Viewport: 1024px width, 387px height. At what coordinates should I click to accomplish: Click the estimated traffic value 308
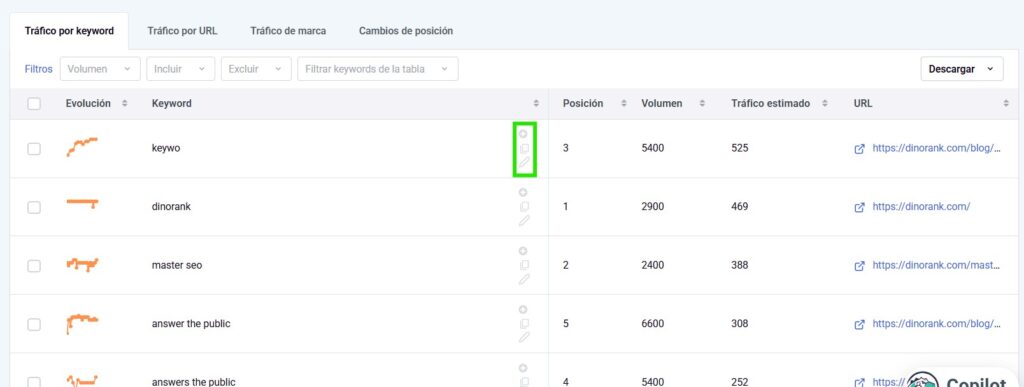[740, 324]
